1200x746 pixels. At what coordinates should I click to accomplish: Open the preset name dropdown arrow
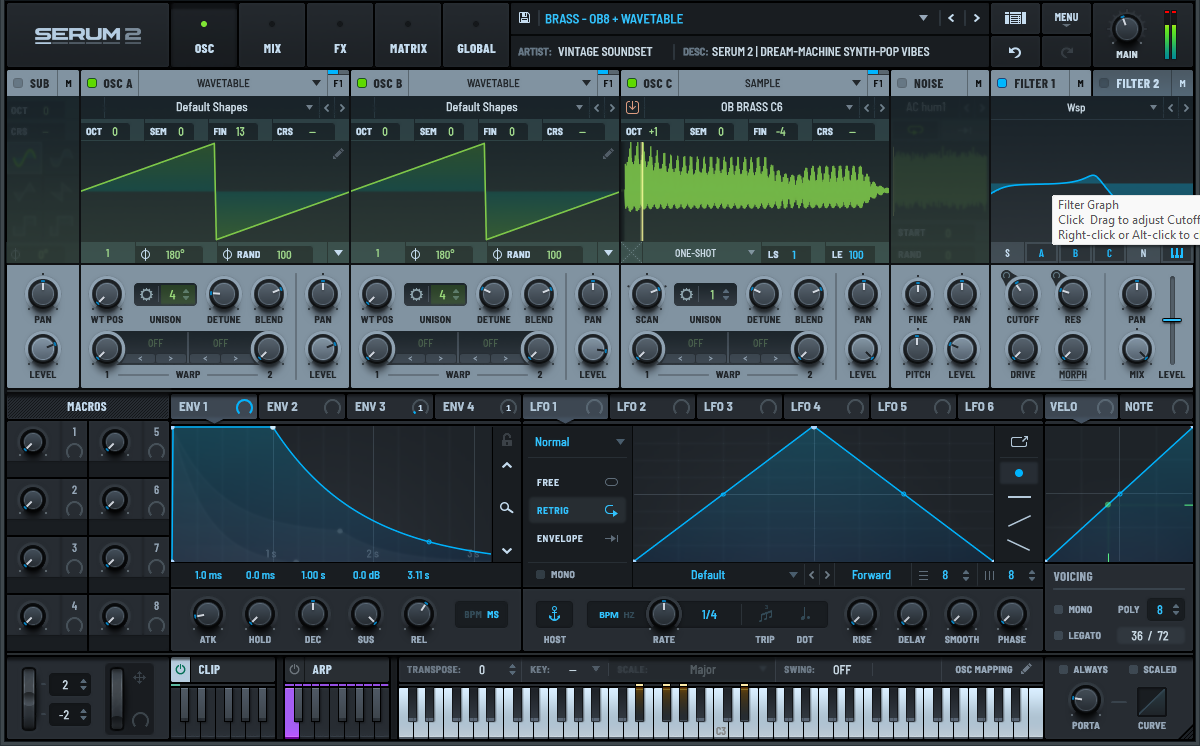coord(923,18)
